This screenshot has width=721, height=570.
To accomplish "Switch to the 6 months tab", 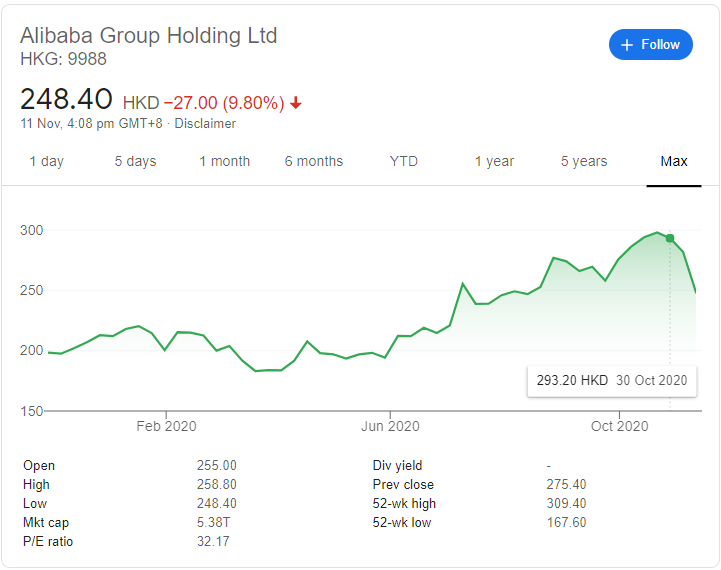I will click(x=314, y=161).
